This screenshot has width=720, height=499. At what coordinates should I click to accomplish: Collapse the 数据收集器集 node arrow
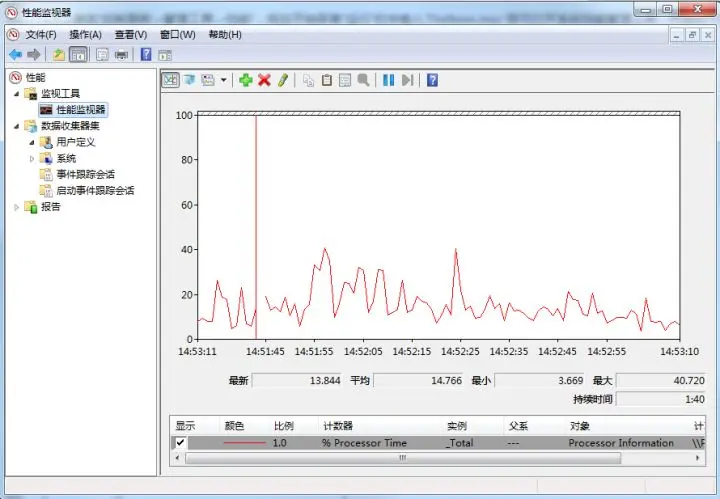click(x=17, y=126)
